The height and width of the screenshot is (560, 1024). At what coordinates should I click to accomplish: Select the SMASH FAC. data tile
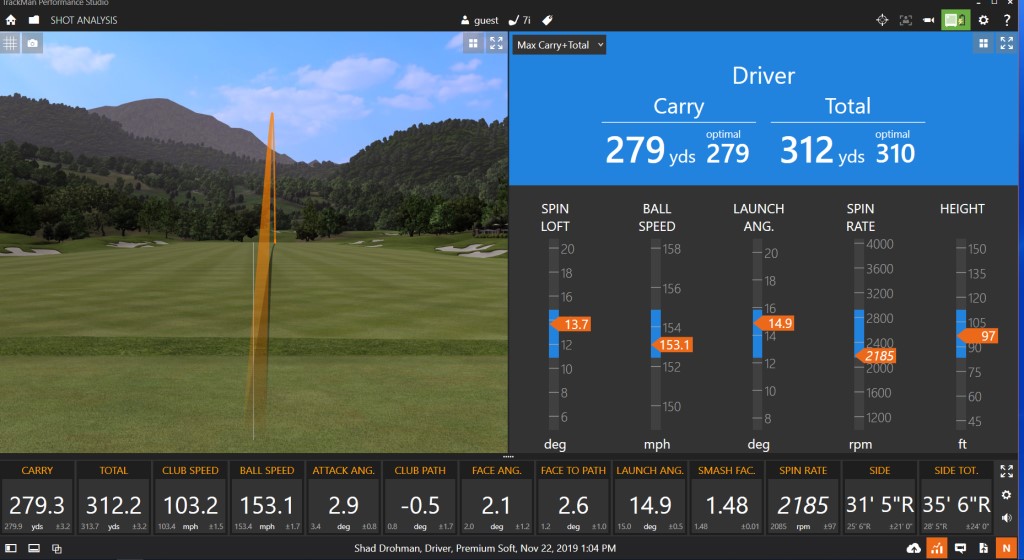(x=726, y=498)
